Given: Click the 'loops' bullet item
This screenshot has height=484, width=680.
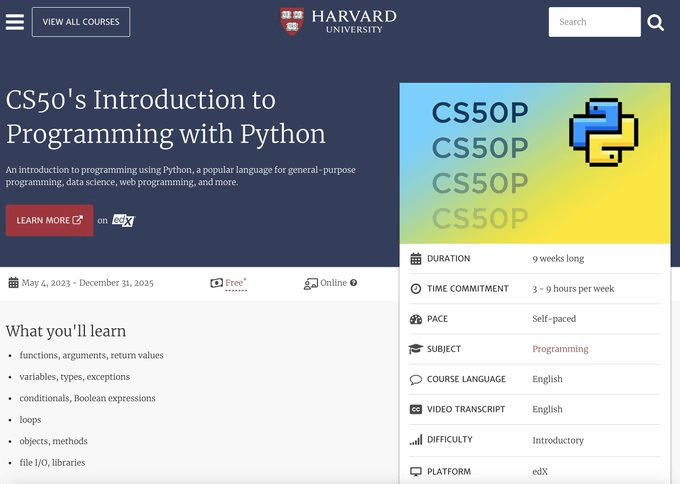Looking at the screenshot, I should (30, 420).
